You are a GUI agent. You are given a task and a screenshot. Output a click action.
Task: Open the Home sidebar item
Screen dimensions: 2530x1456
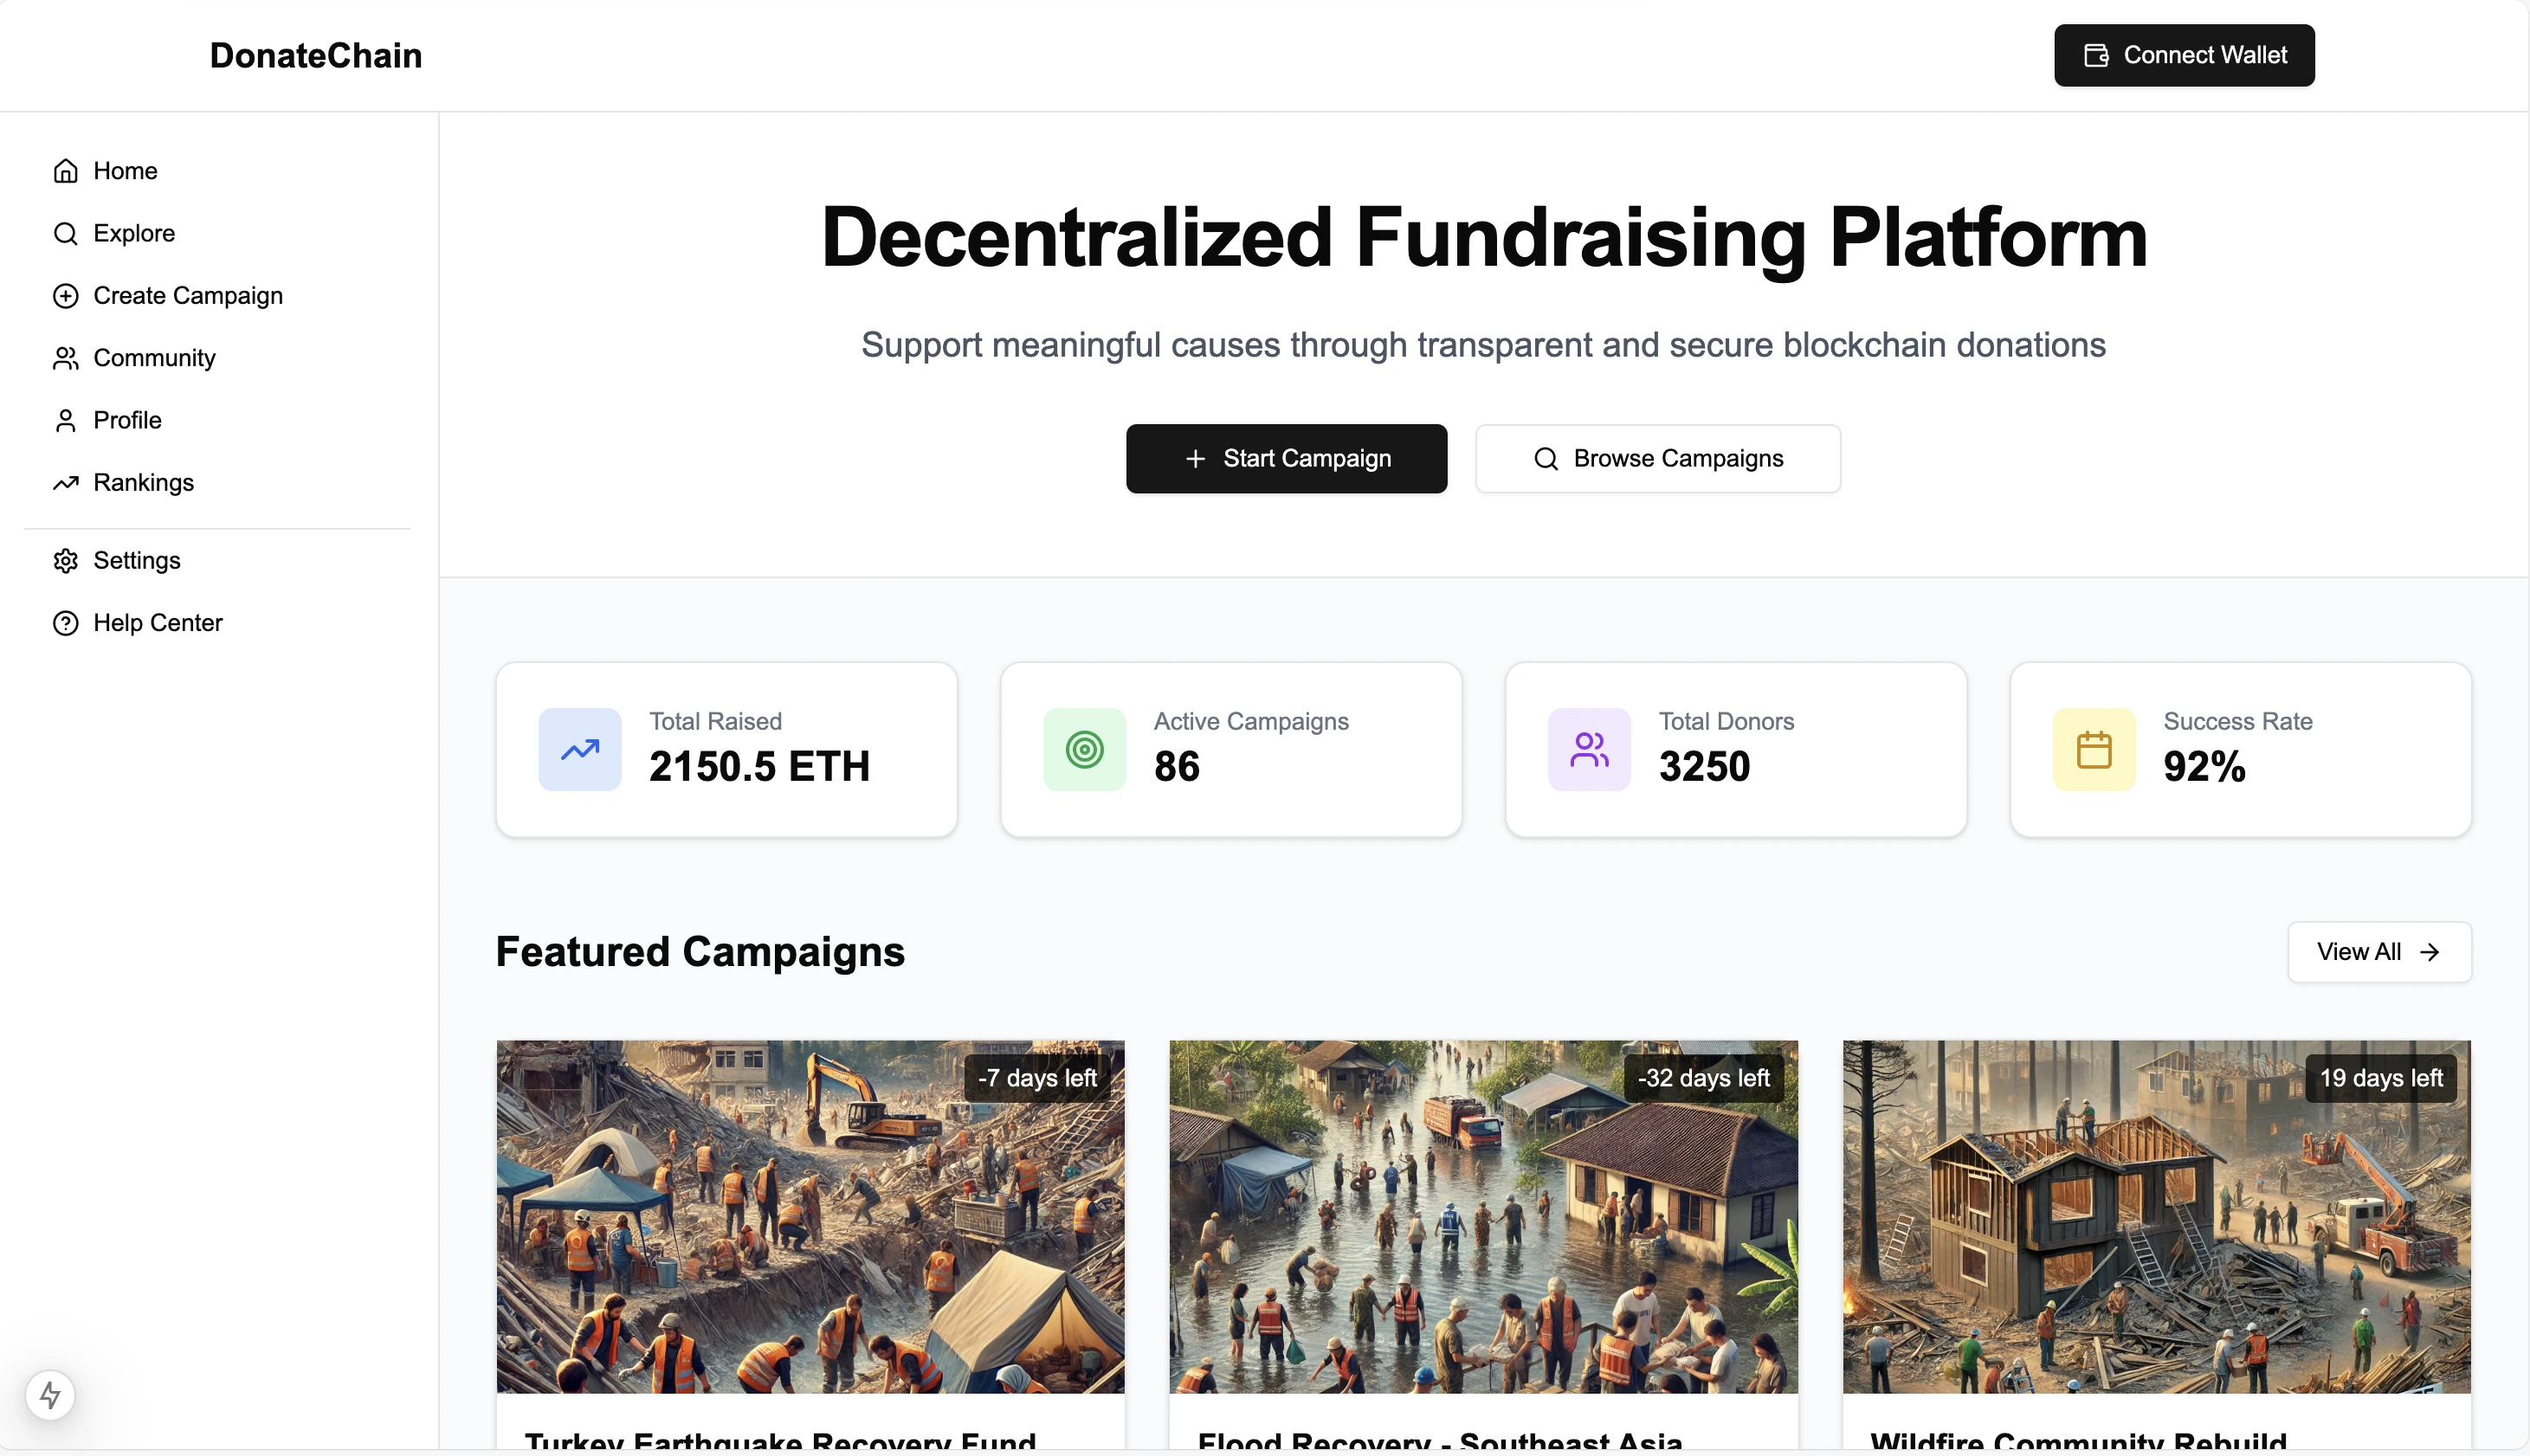coord(124,171)
